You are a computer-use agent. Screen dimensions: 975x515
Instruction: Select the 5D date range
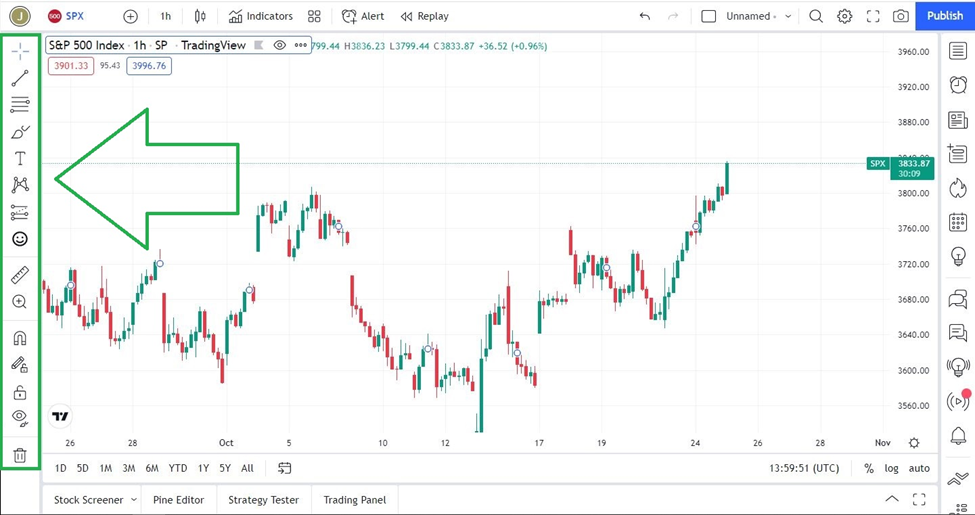tap(83, 468)
